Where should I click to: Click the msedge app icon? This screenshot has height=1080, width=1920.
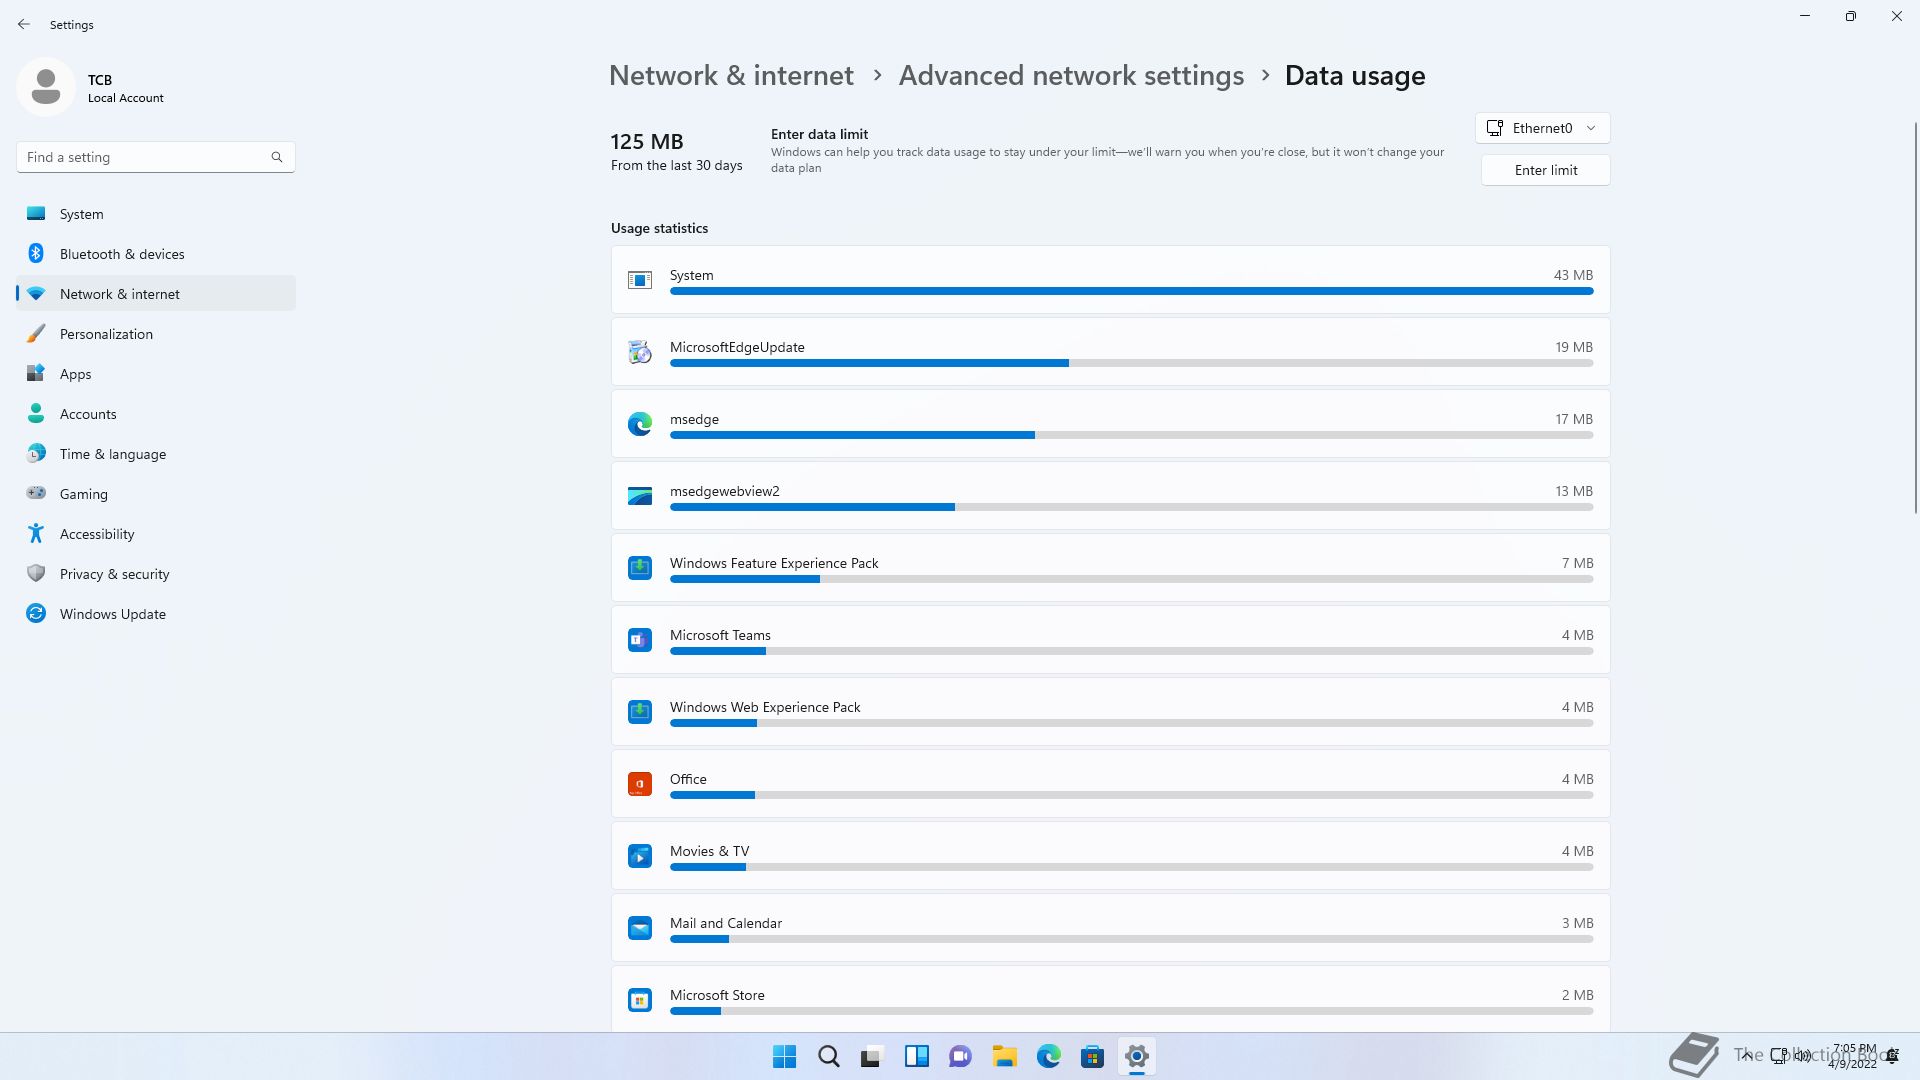point(640,424)
